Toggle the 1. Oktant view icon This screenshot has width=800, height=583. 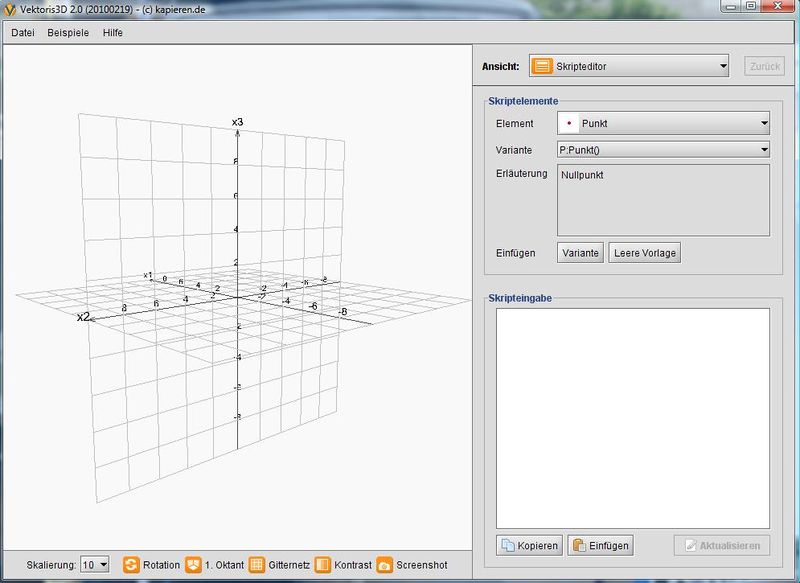pyautogui.click(x=194, y=565)
